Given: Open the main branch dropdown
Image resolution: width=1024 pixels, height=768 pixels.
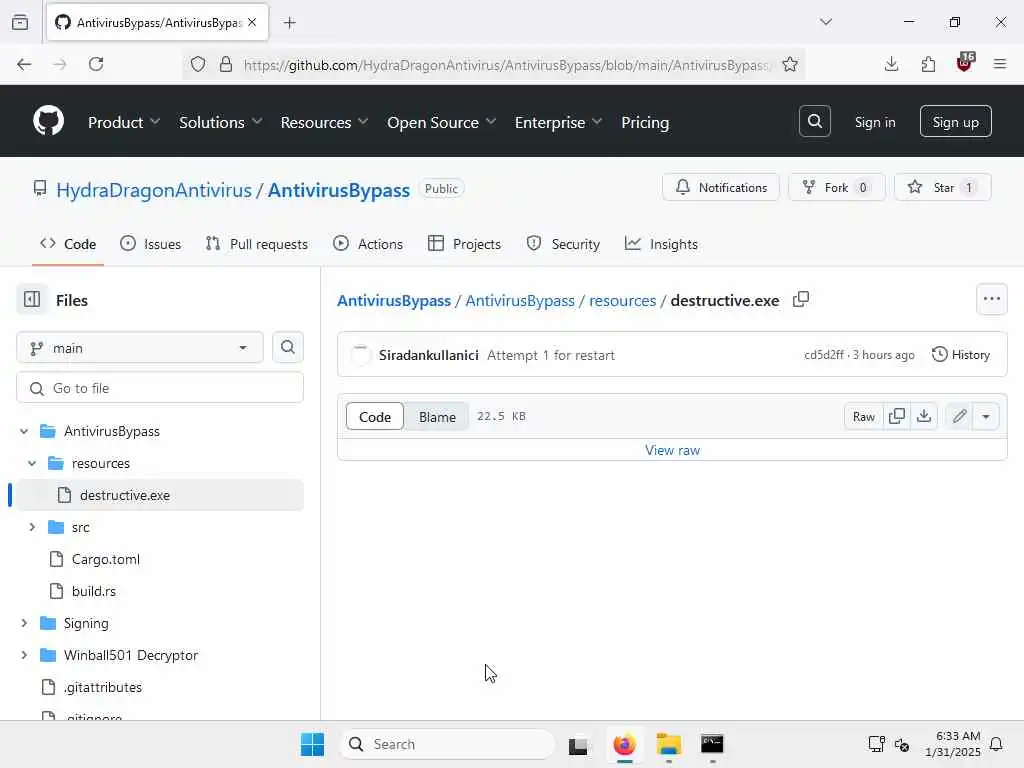Looking at the screenshot, I should pos(140,347).
